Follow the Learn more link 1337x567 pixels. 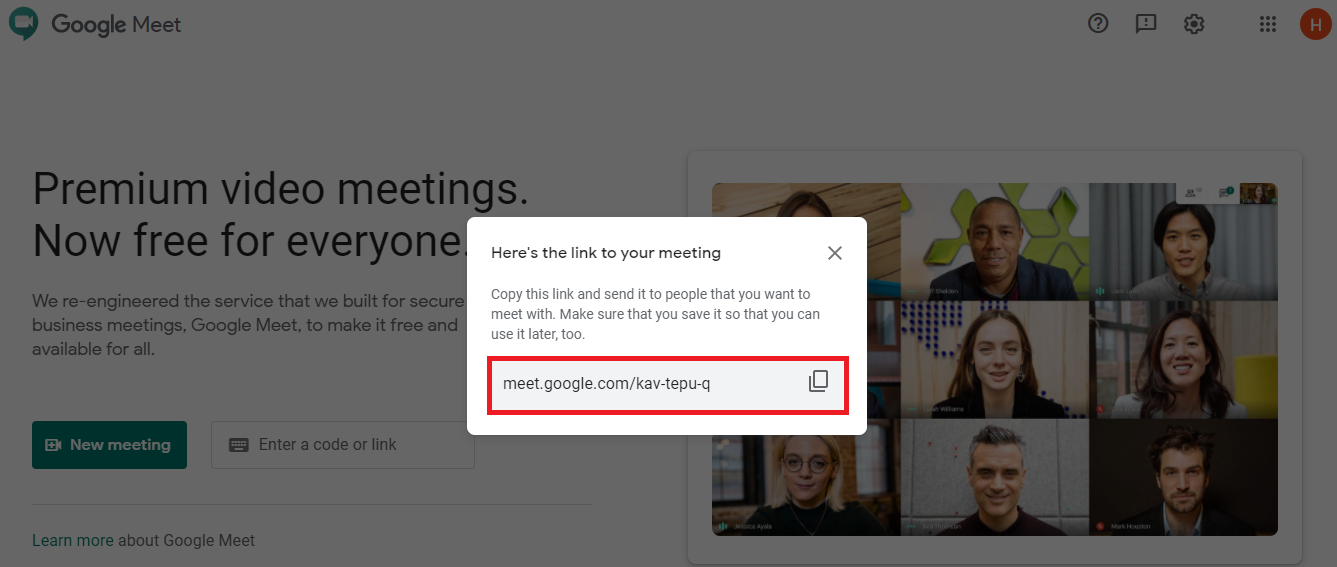72,540
